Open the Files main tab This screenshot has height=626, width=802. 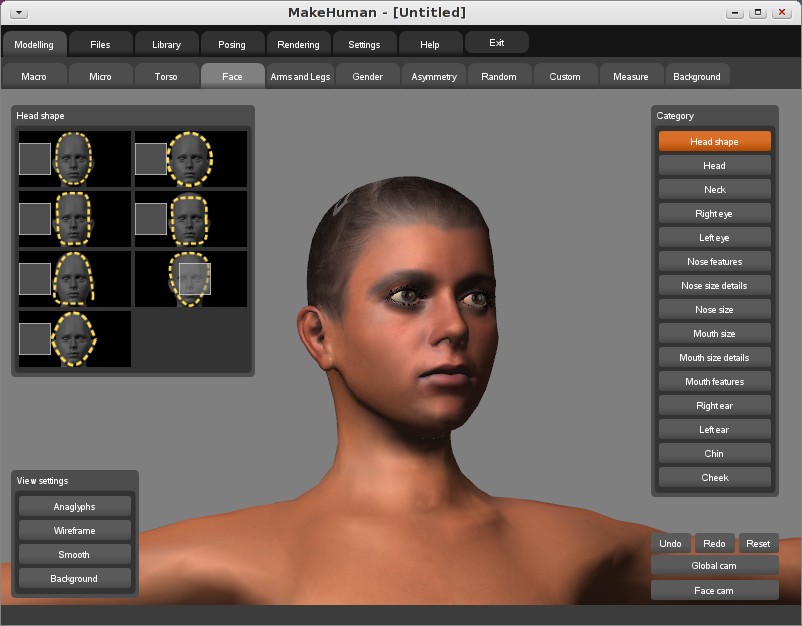click(x=100, y=44)
